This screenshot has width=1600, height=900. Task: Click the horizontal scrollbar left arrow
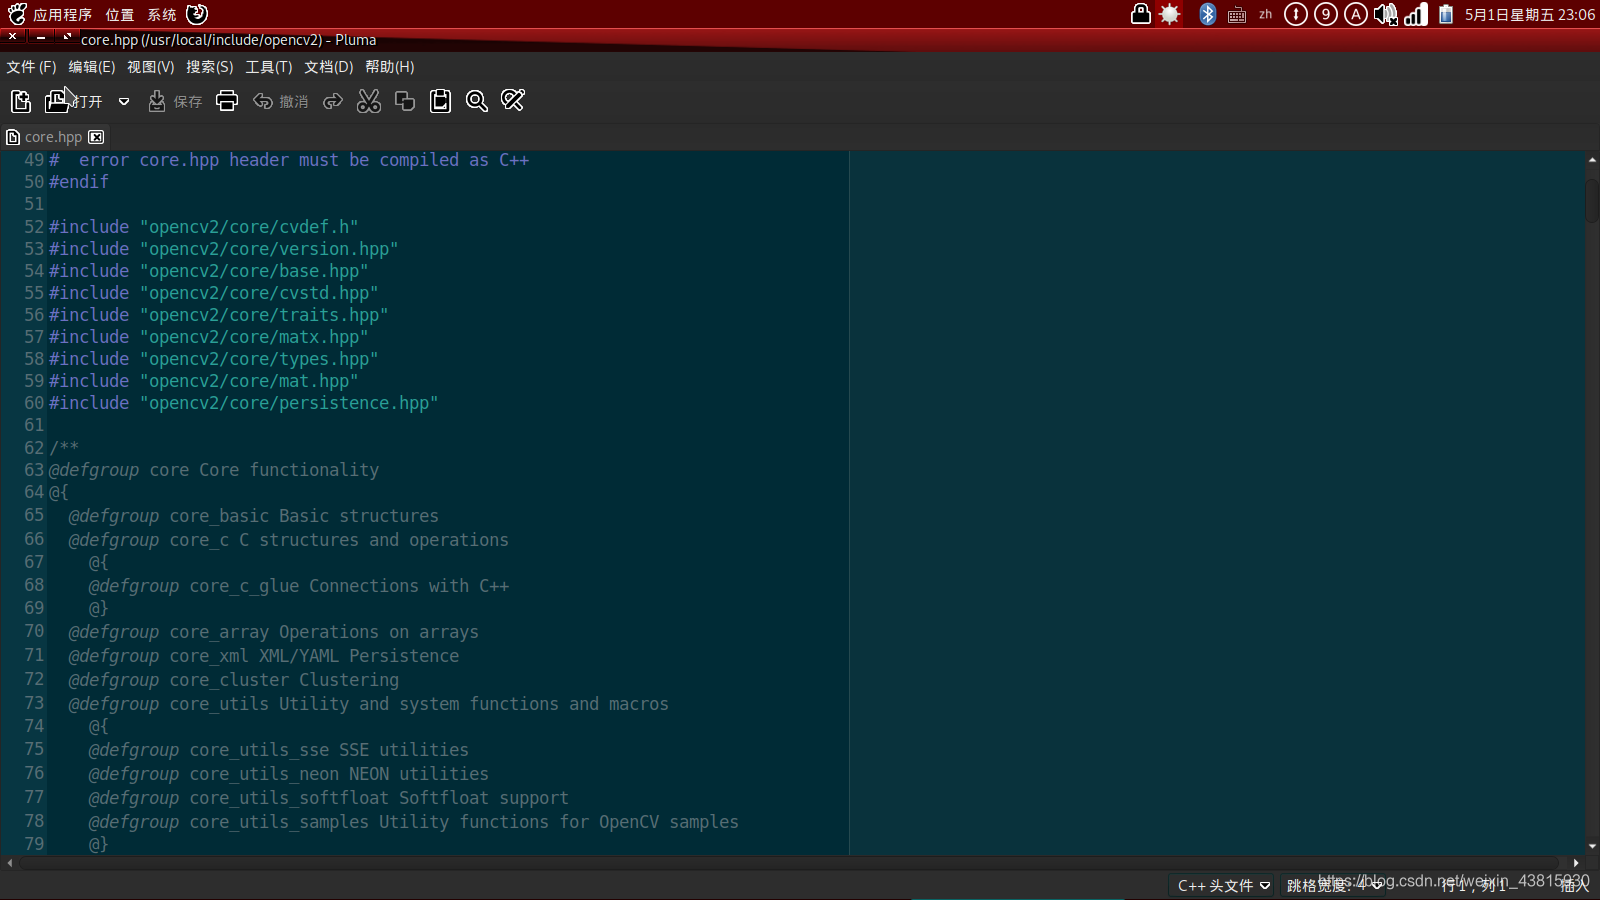[10, 863]
